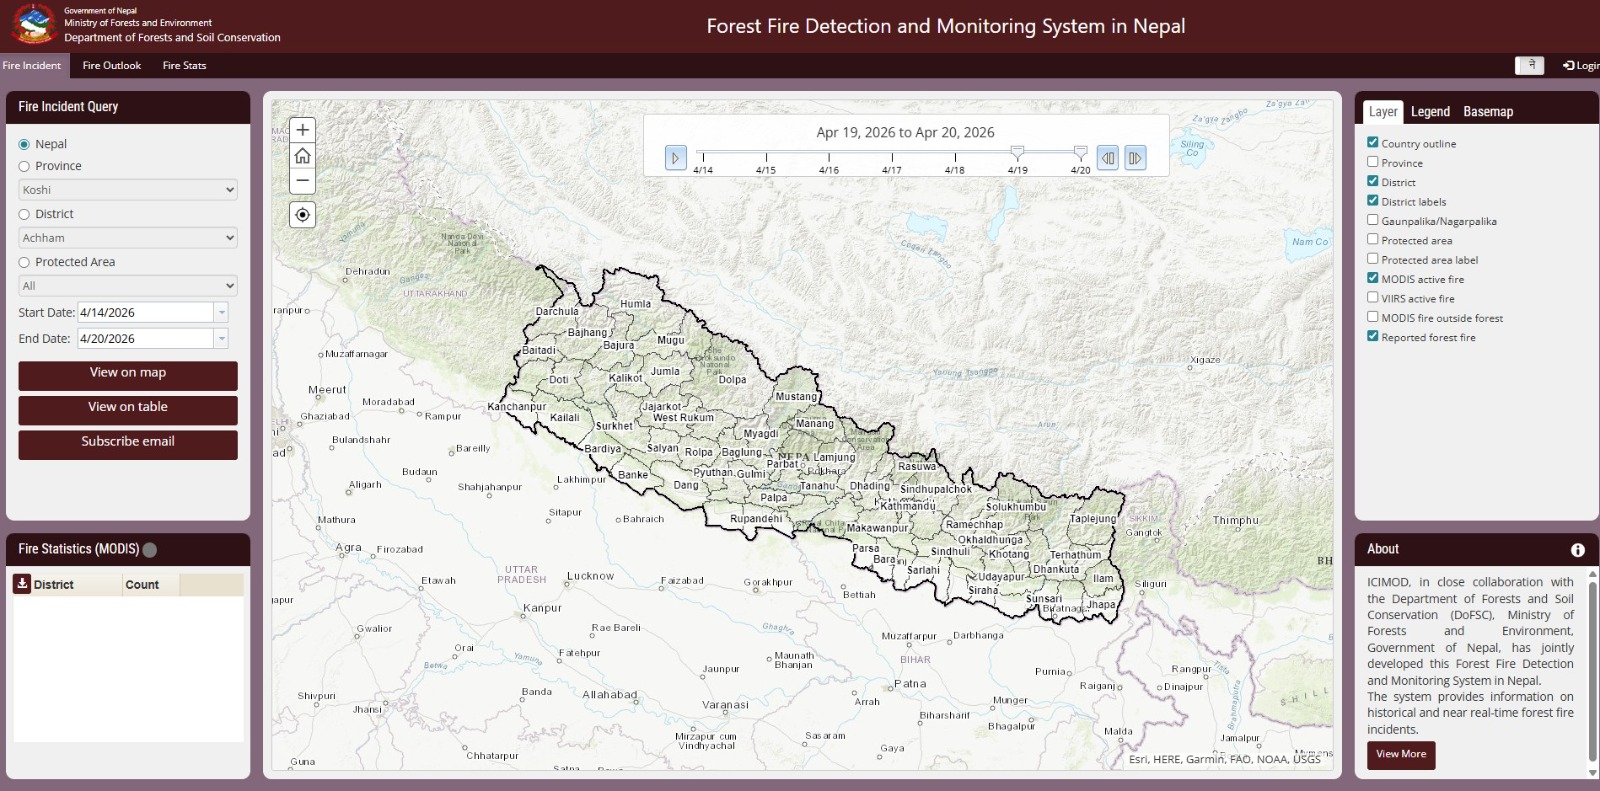Screen dimensions: 1600x791
Task: Open the Koshi province dropdown
Action: (128, 190)
